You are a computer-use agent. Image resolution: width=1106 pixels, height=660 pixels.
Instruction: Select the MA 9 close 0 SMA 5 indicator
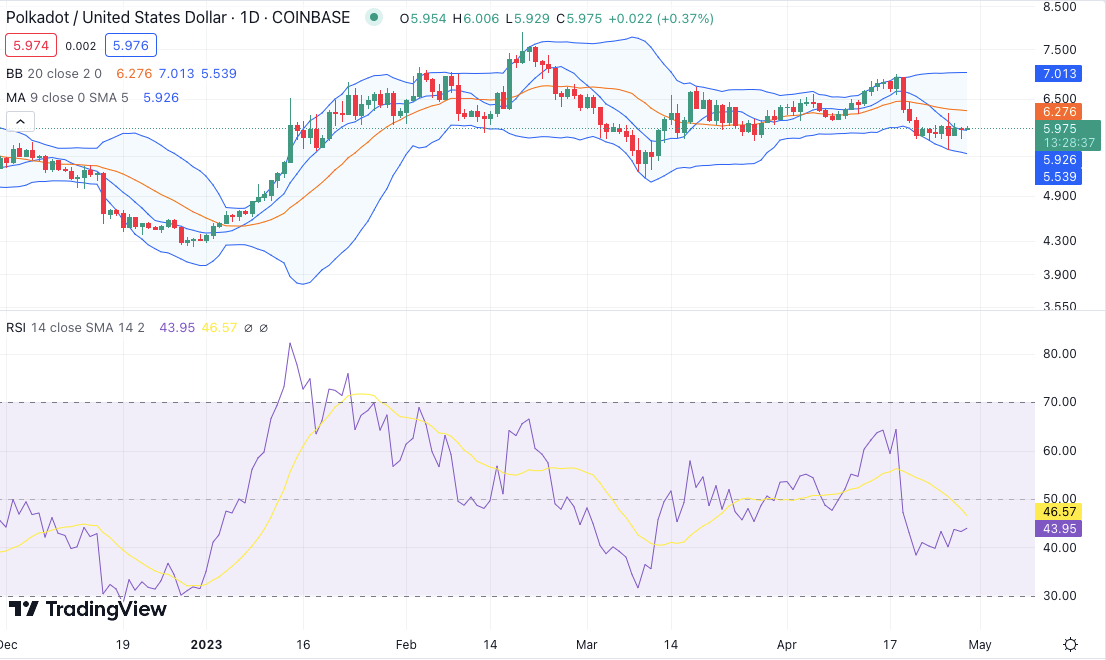click(67, 97)
